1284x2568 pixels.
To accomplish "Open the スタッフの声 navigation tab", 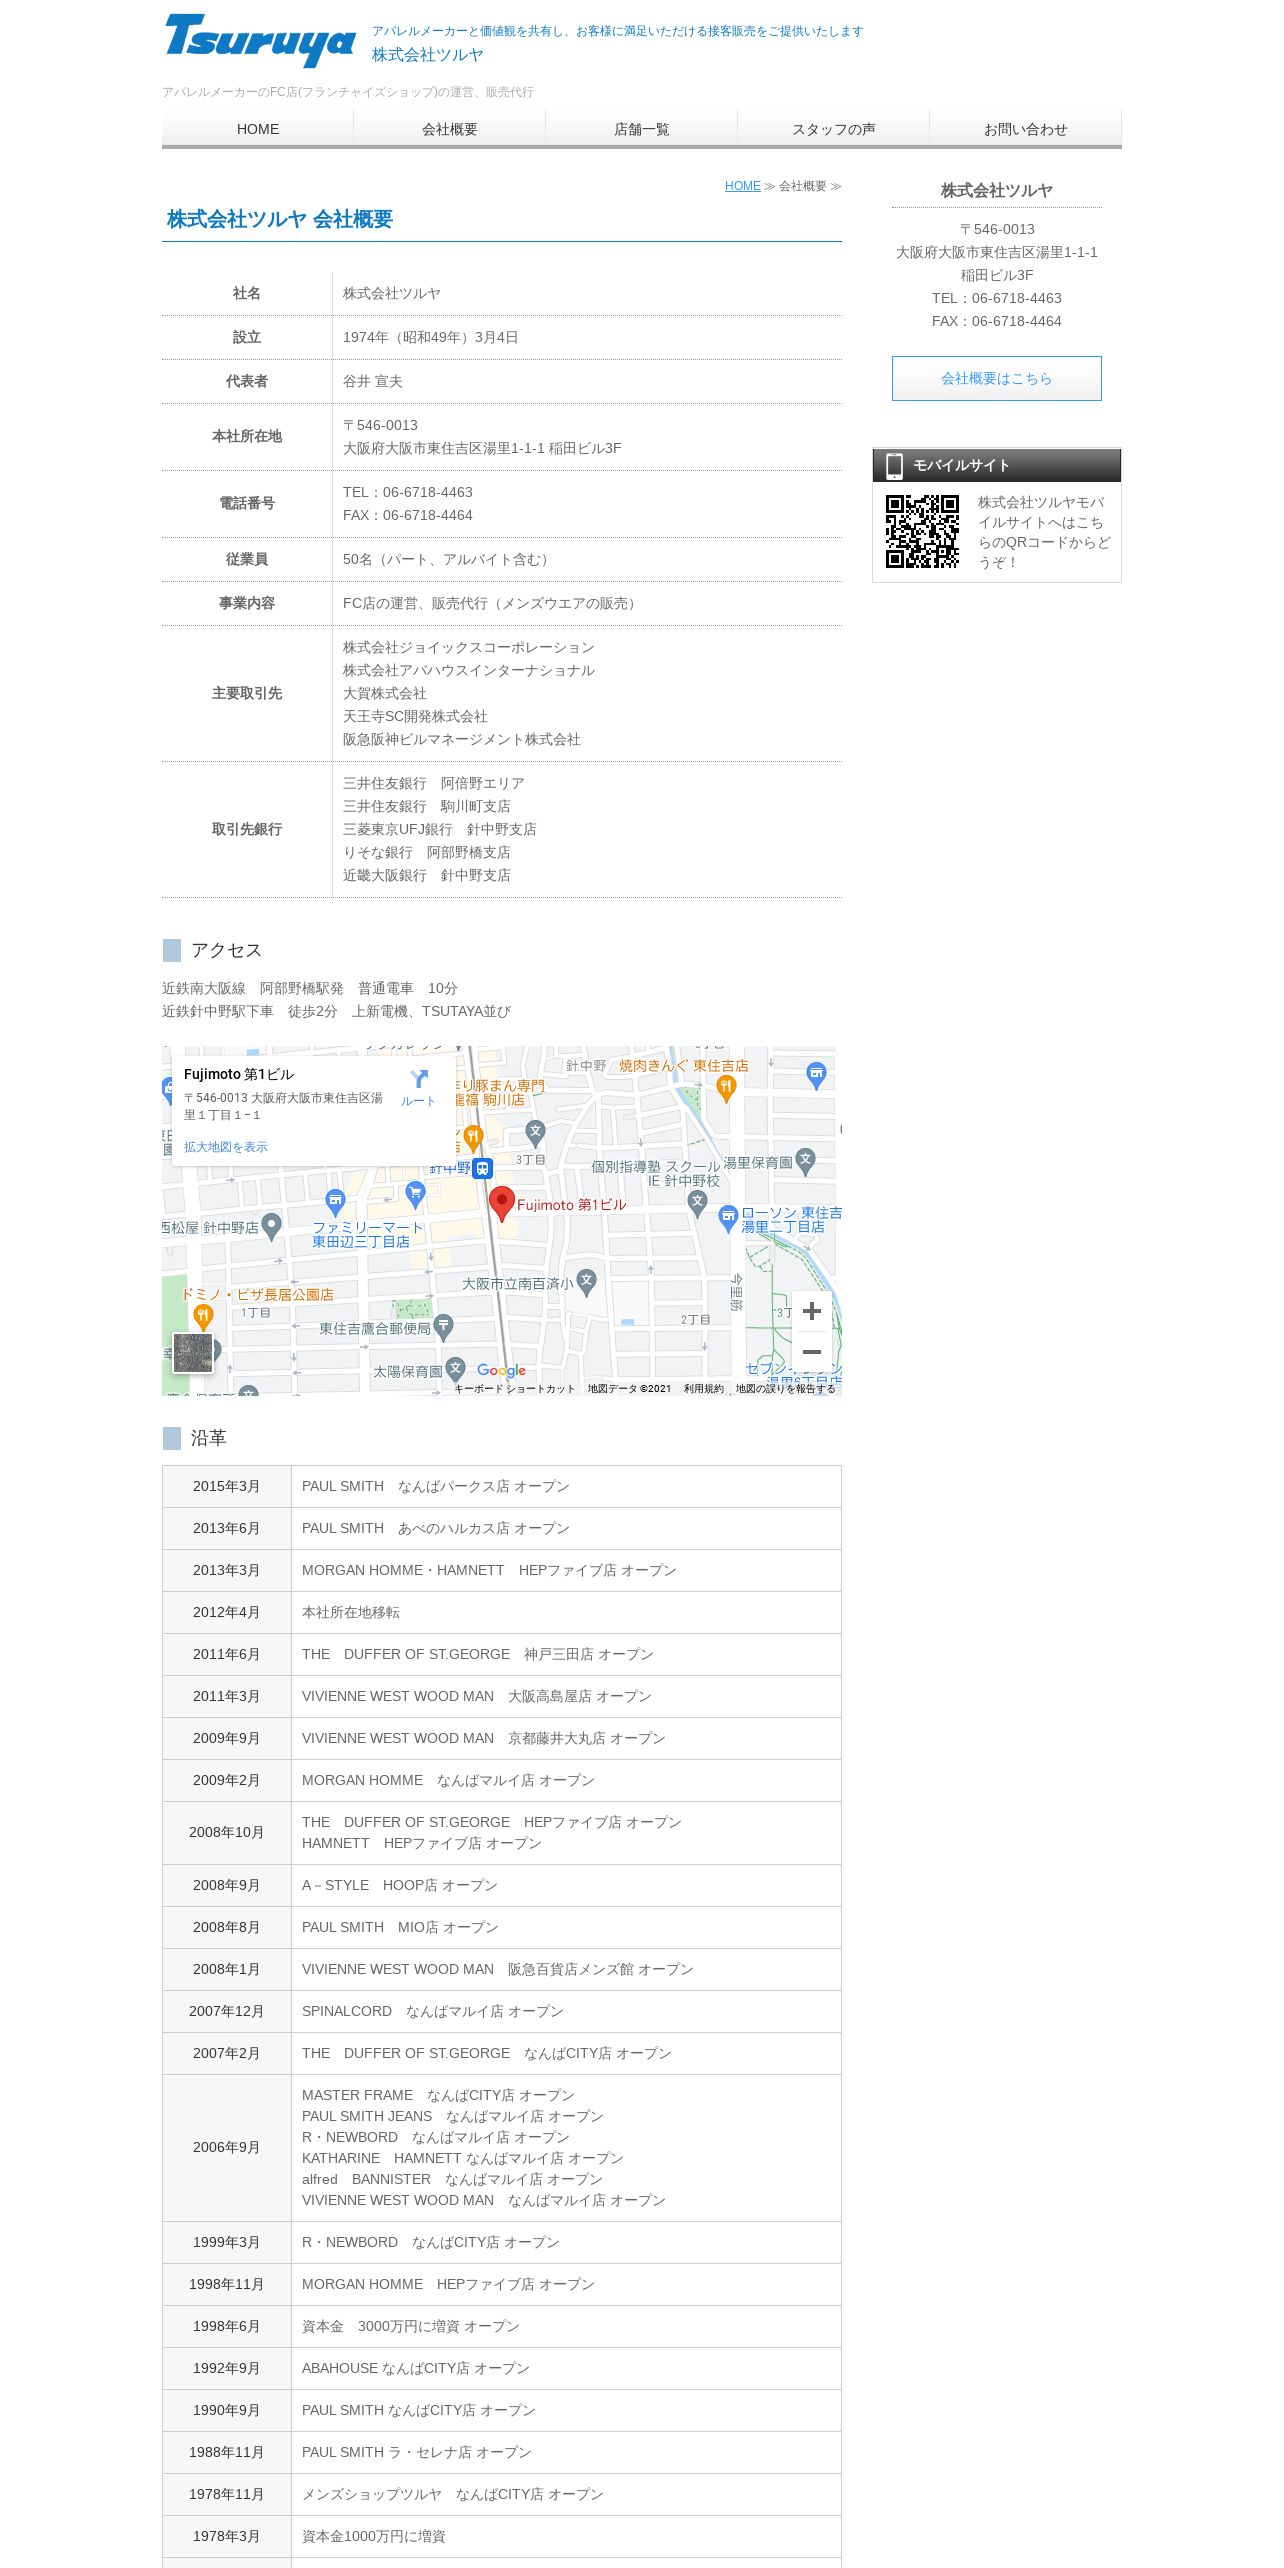I will coord(834,129).
